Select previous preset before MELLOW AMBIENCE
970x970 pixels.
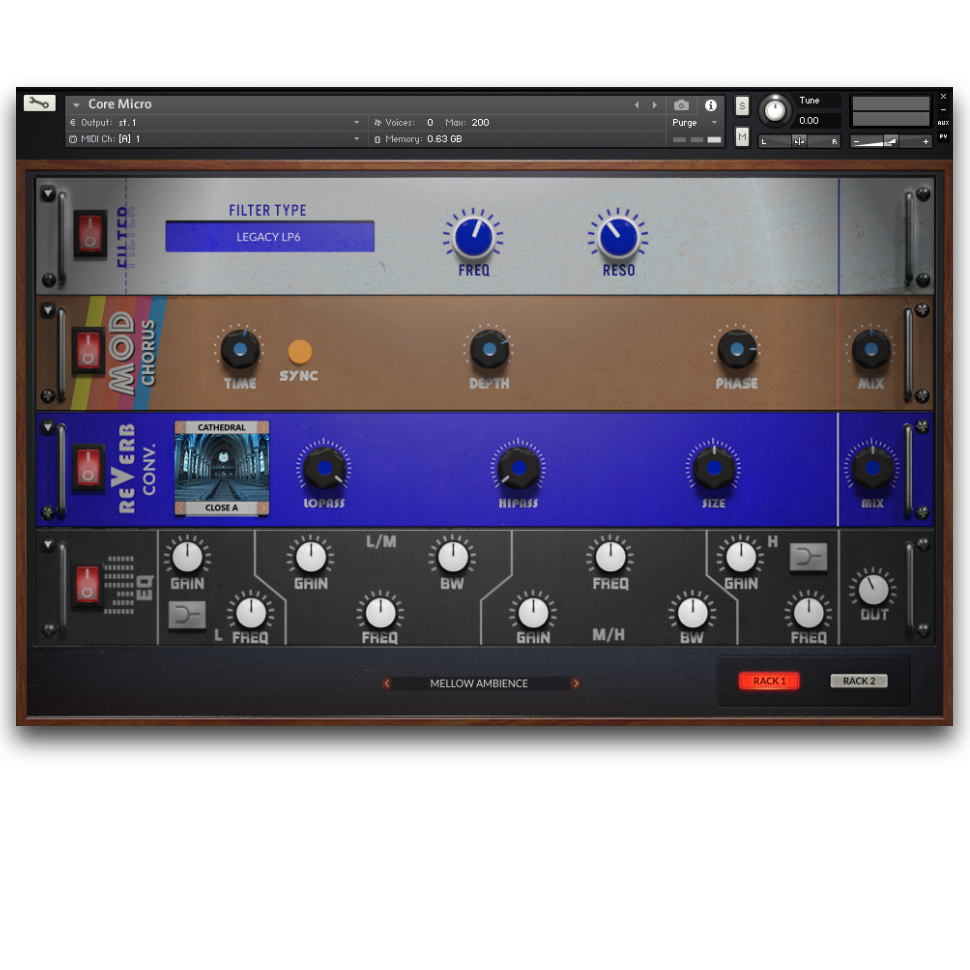pos(387,684)
